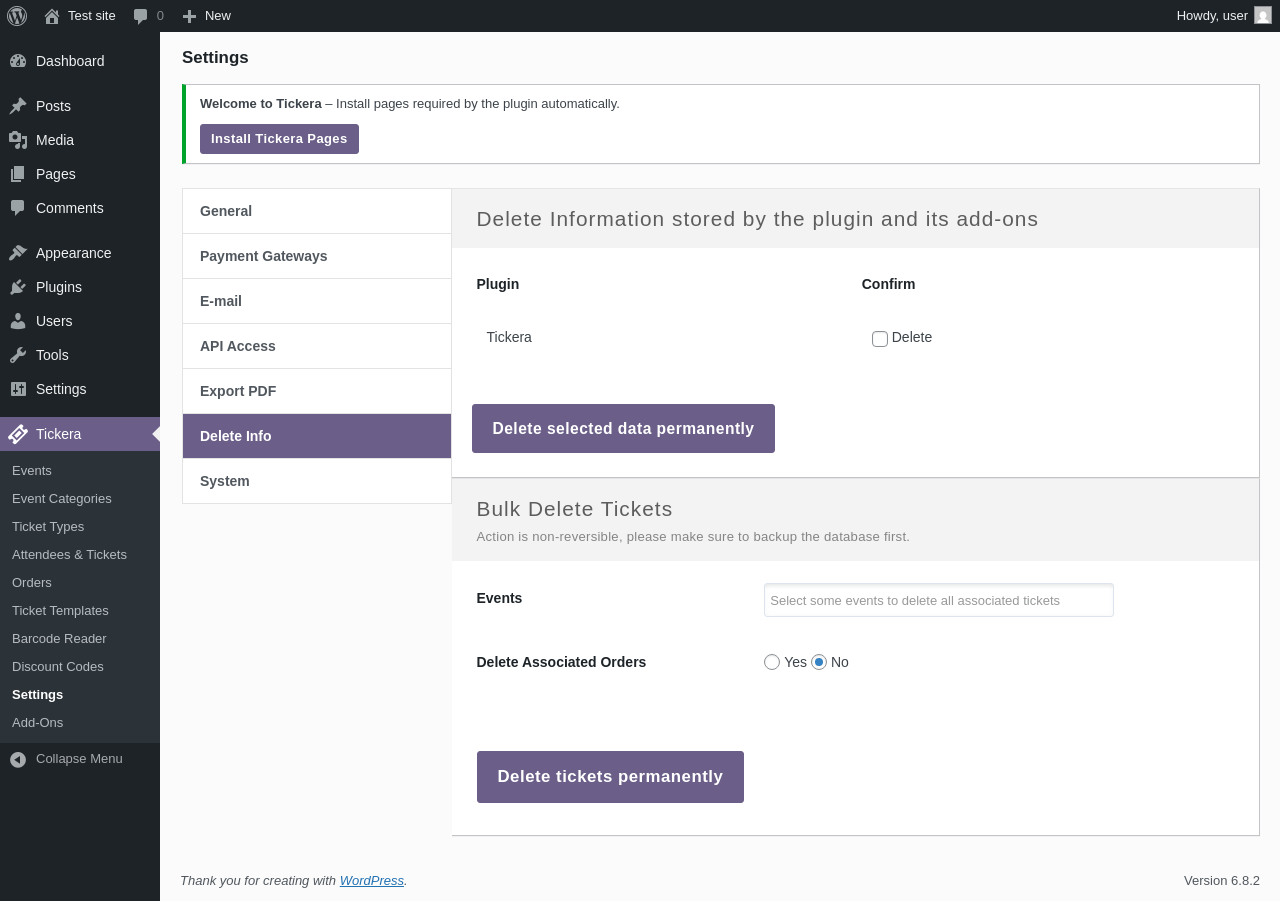The width and height of the screenshot is (1280, 901).
Task: Open the Events selection dropdown field
Action: [x=938, y=600]
